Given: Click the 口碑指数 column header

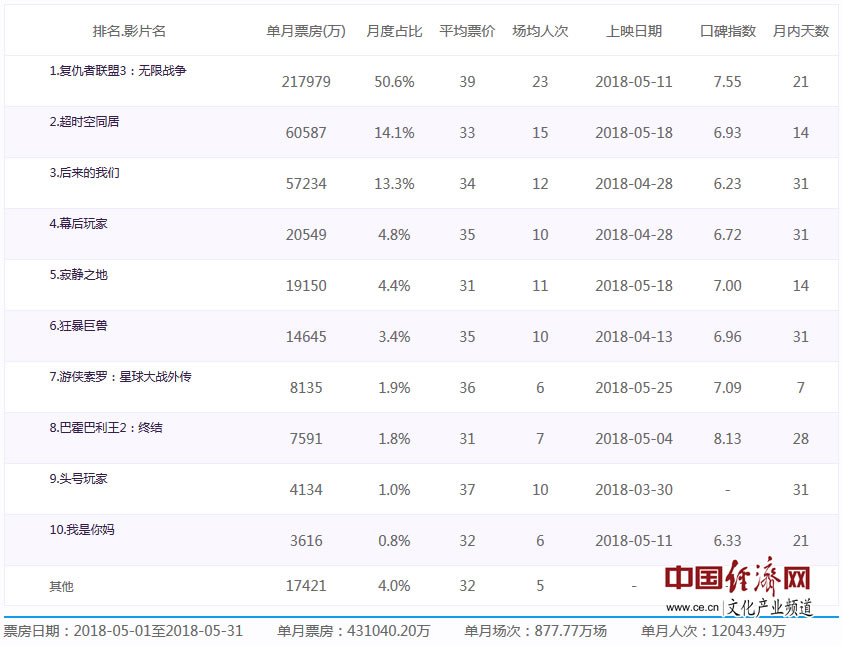Looking at the screenshot, I should [728, 31].
